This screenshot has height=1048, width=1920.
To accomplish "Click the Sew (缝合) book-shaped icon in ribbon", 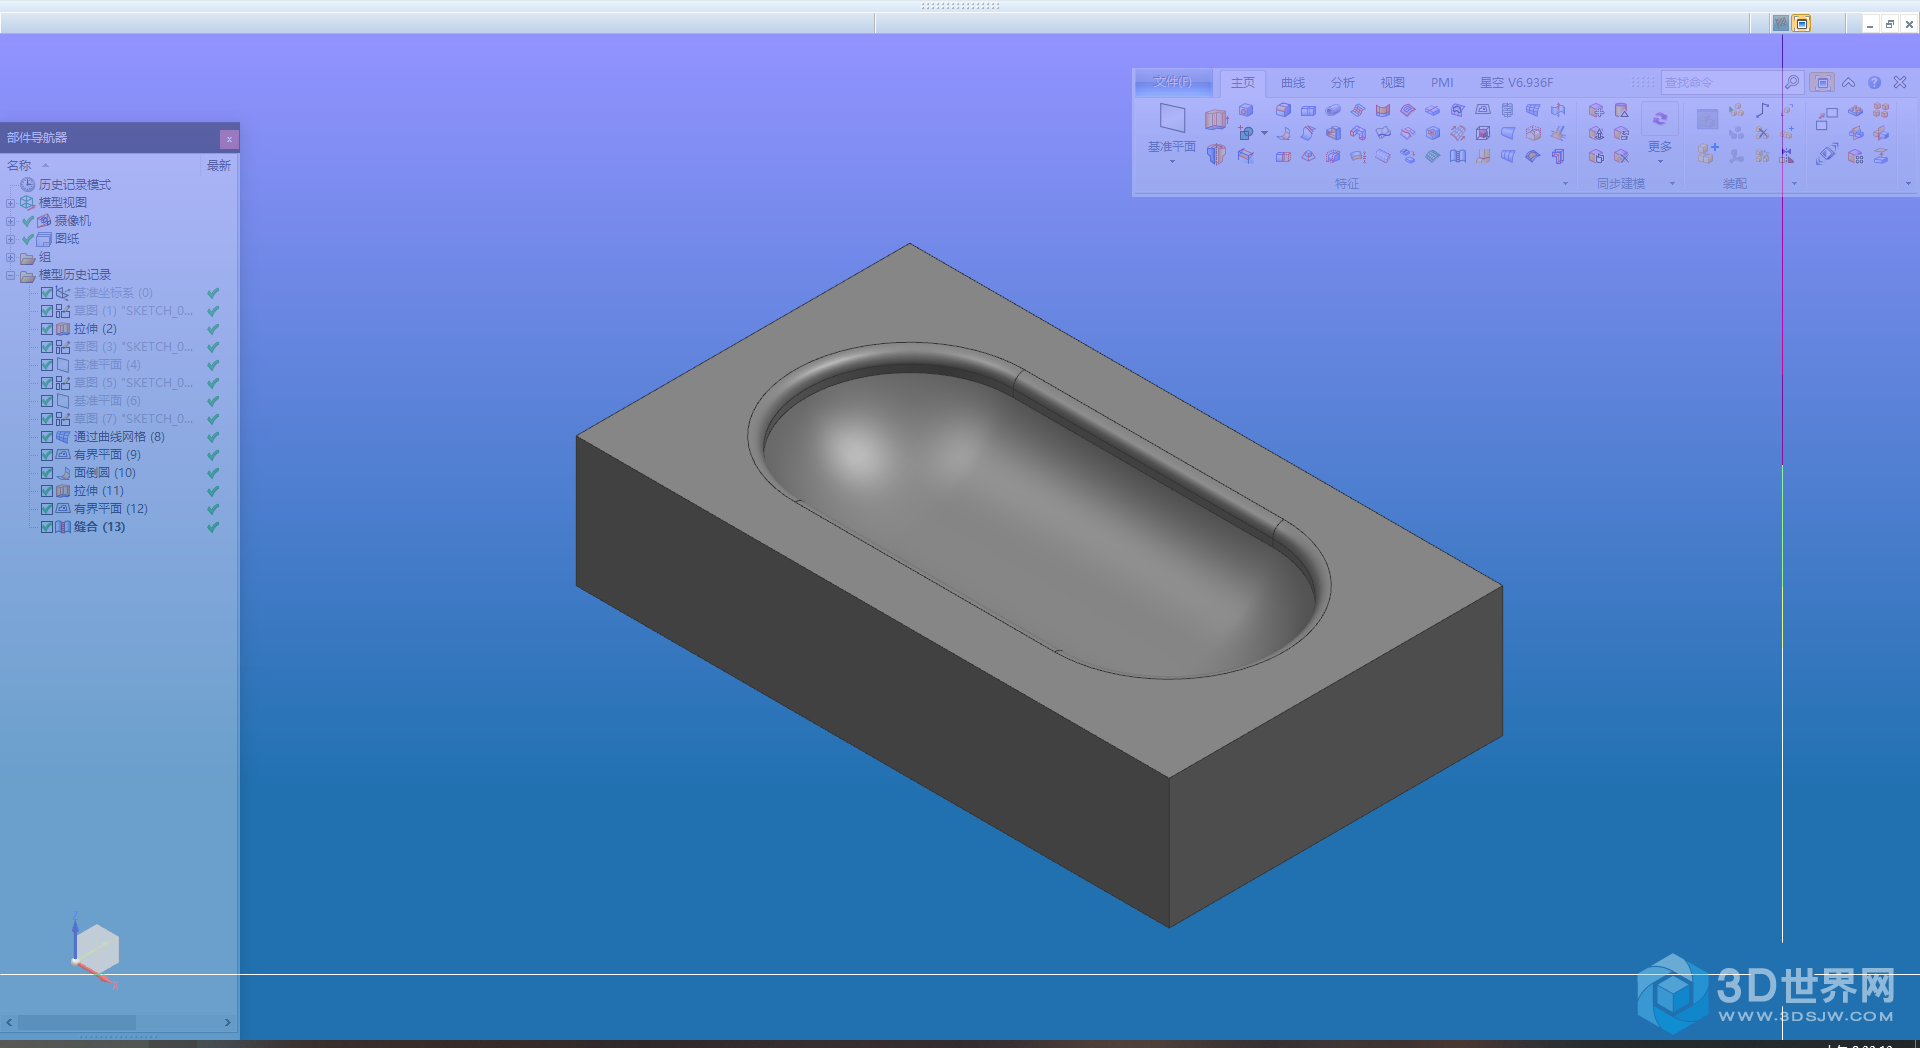I will coord(1458,156).
